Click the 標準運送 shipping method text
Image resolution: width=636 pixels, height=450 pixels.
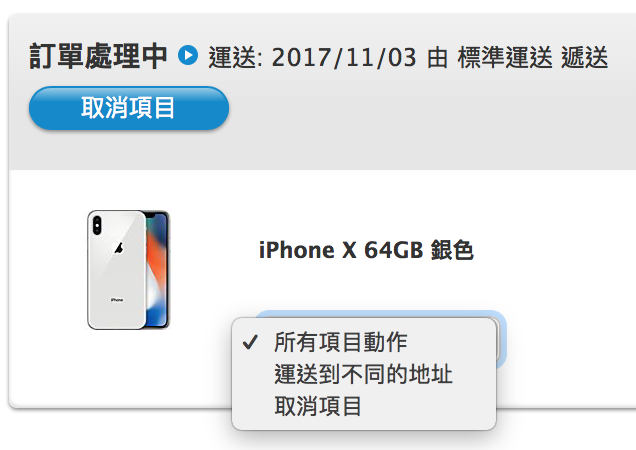(505, 57)
